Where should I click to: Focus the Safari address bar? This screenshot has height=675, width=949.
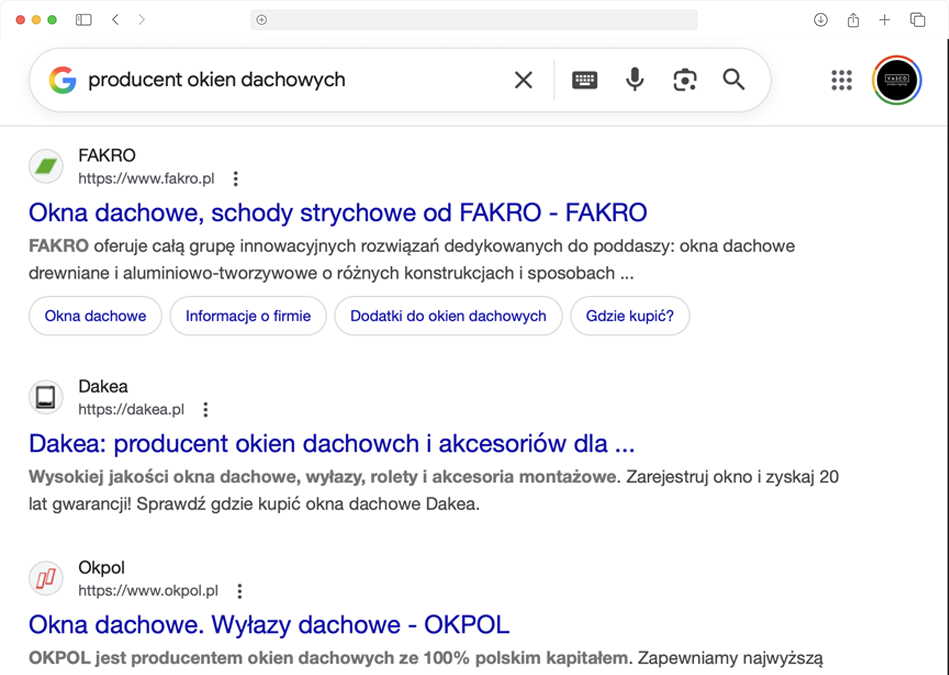474,20
